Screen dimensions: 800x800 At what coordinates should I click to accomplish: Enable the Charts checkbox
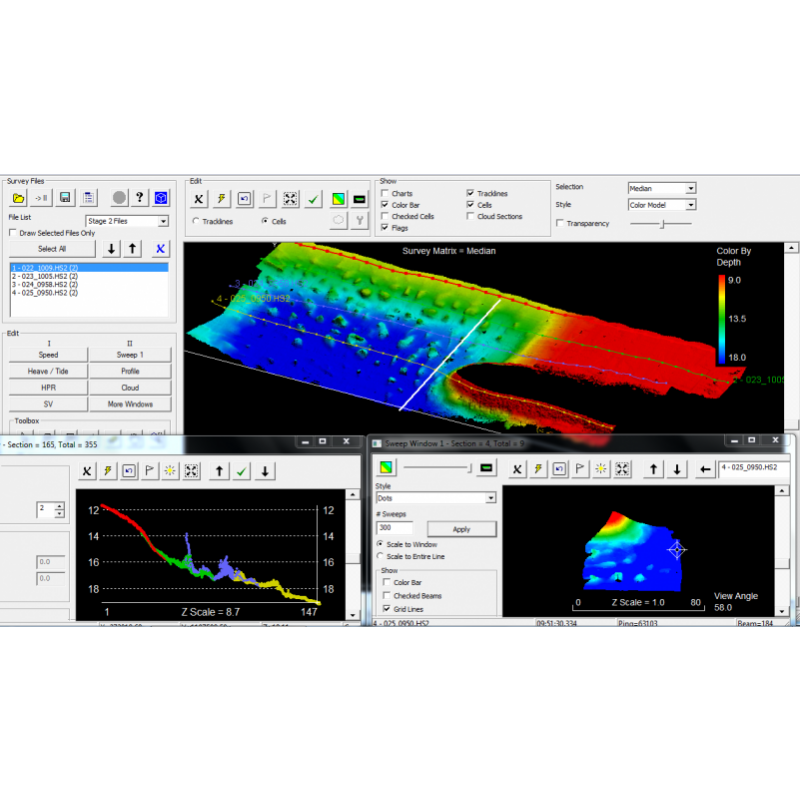[384, 194]
